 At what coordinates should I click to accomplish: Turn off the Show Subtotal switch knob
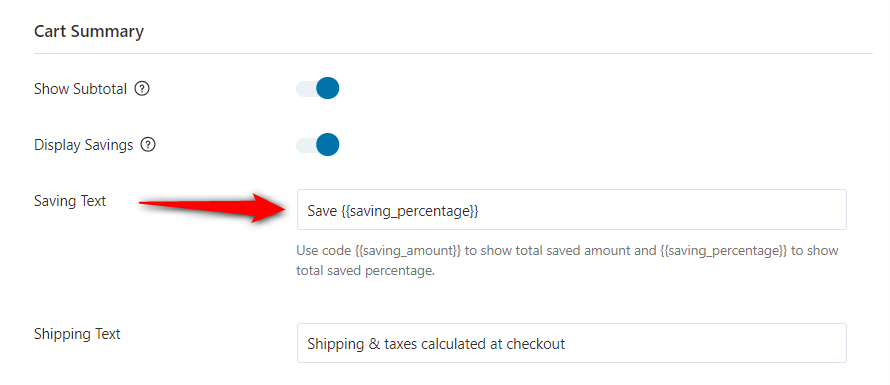pos(328,89)
